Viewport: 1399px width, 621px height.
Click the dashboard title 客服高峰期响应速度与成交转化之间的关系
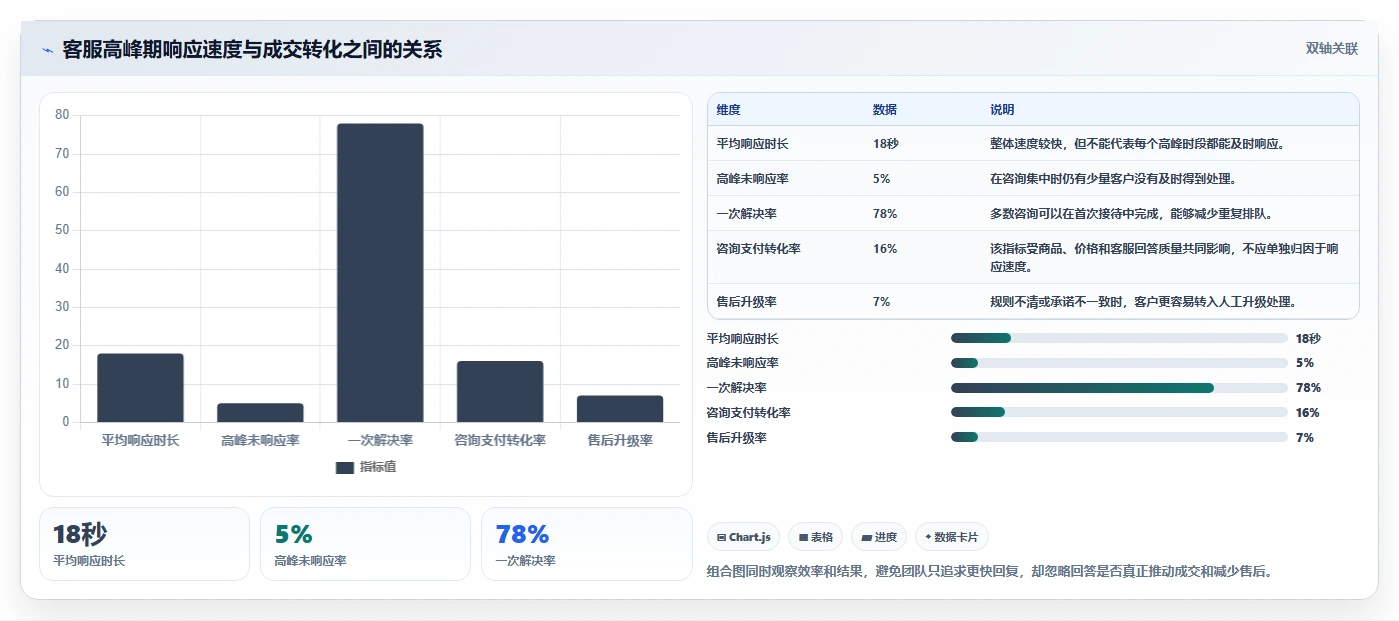click(252, 50)
